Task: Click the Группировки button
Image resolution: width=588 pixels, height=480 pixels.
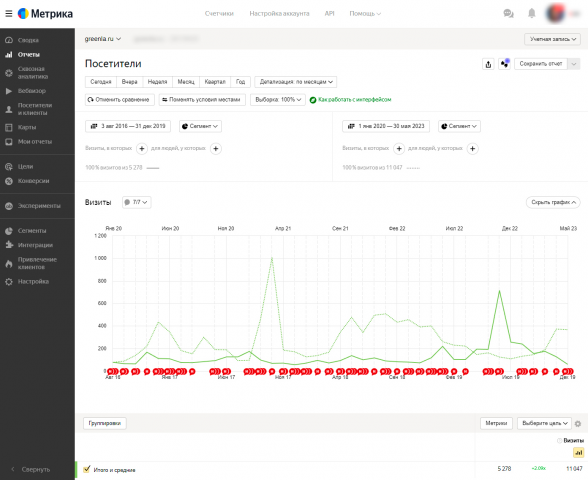Action: (x=105, y=423)
